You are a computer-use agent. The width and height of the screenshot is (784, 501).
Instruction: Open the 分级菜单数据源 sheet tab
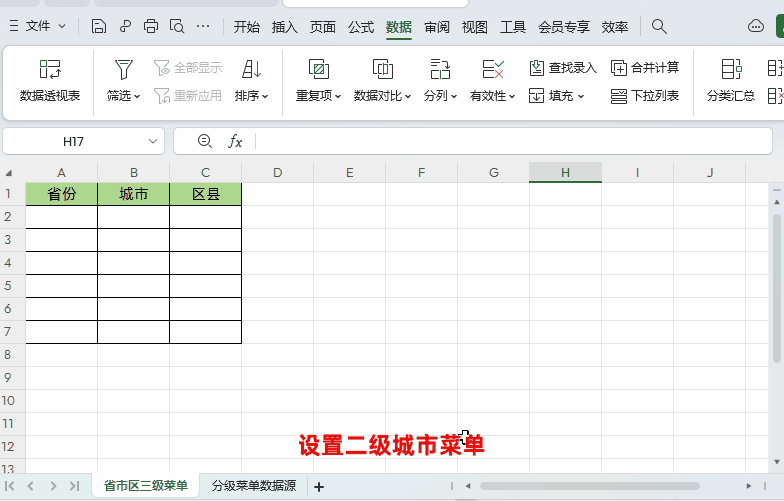(x=254, y=486)
